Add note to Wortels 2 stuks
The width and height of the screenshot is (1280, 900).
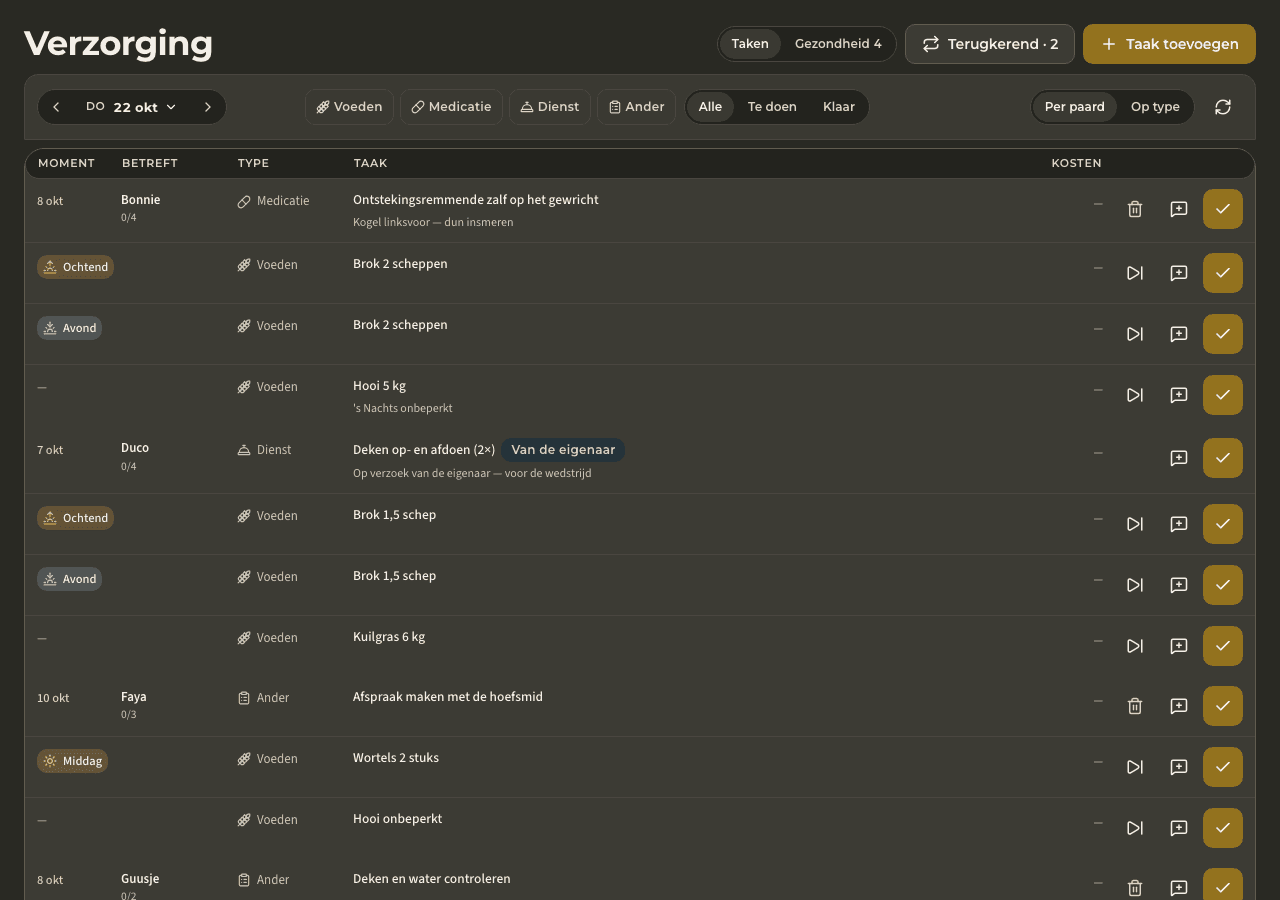[1179, 767]
